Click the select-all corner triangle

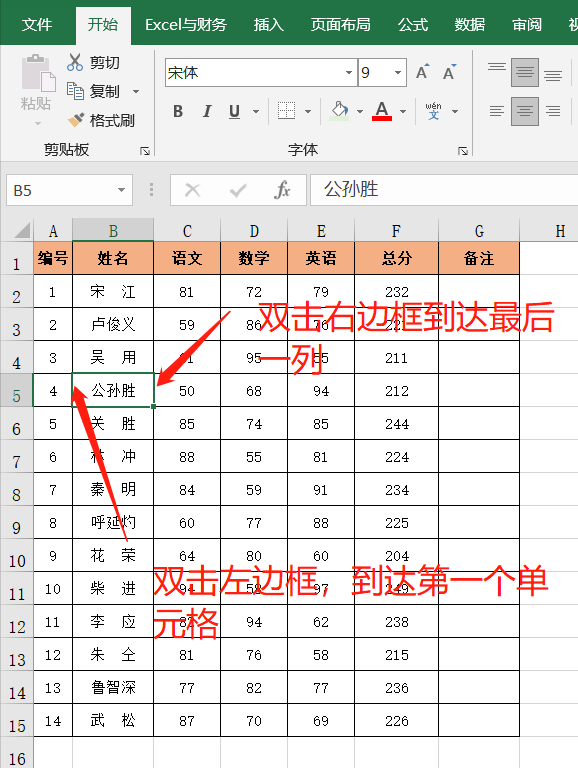[x=21, y=229]
